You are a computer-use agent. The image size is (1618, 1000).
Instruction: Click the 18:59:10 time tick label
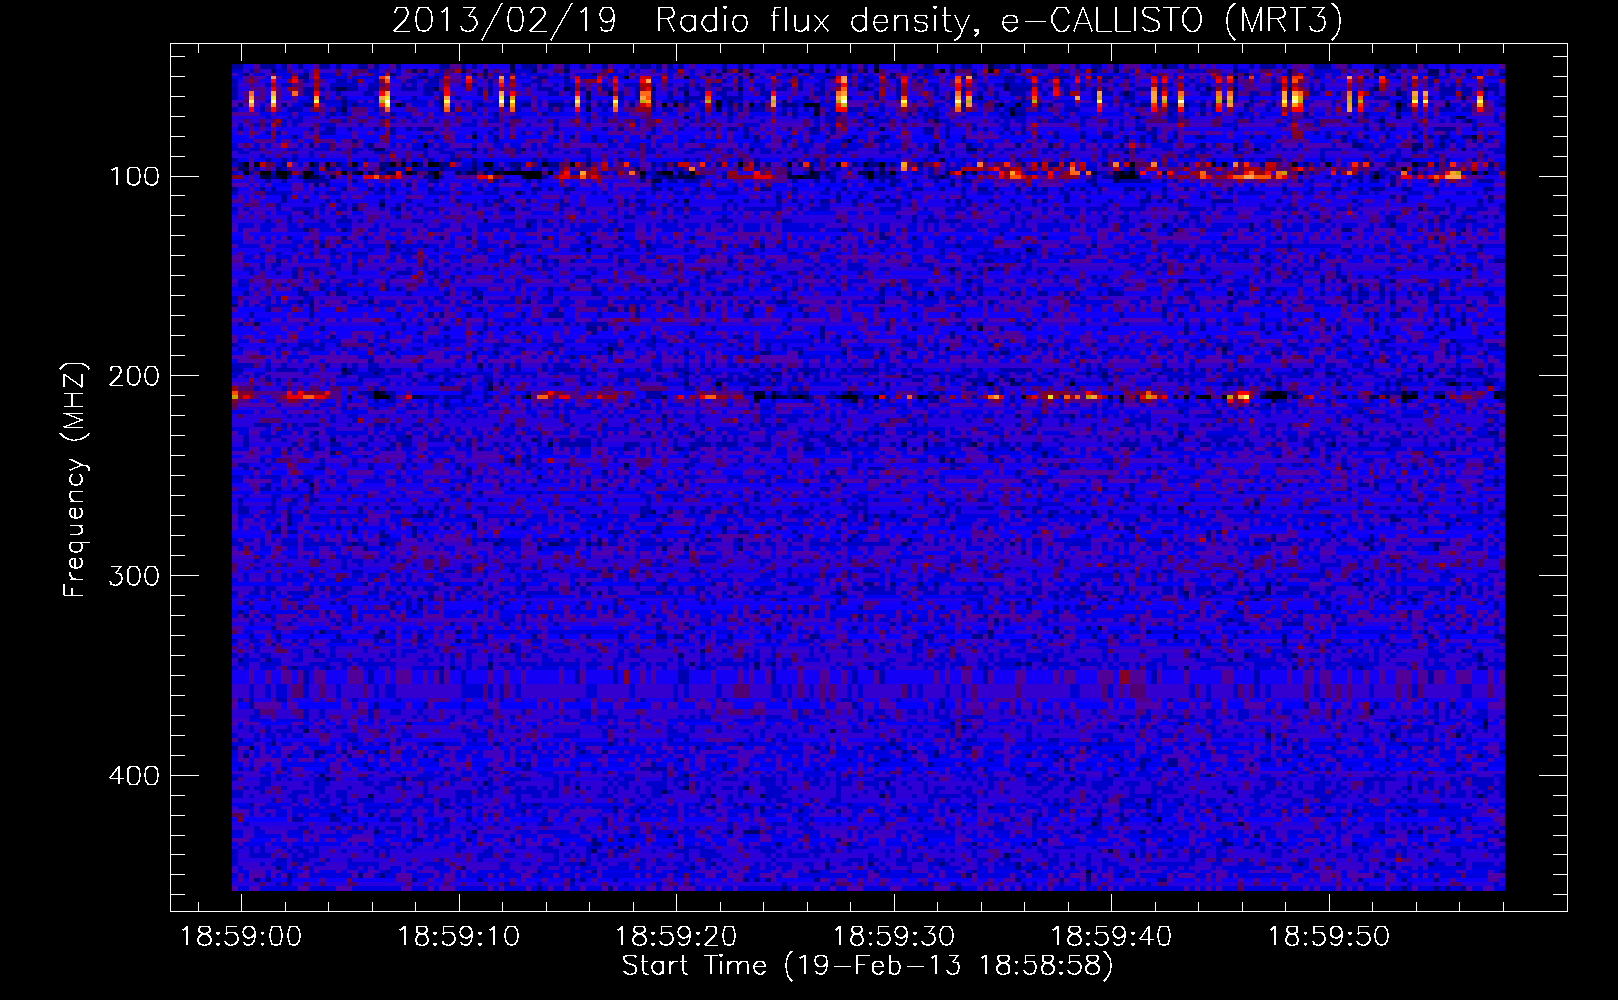pos(459,937)
